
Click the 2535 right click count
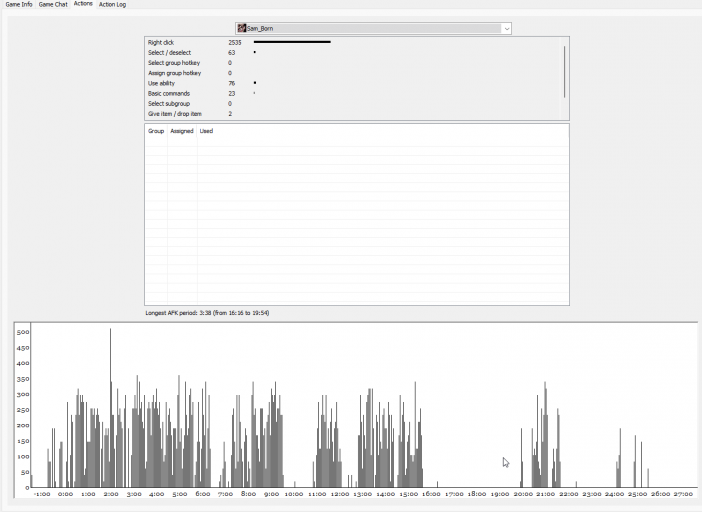point(235,43)
